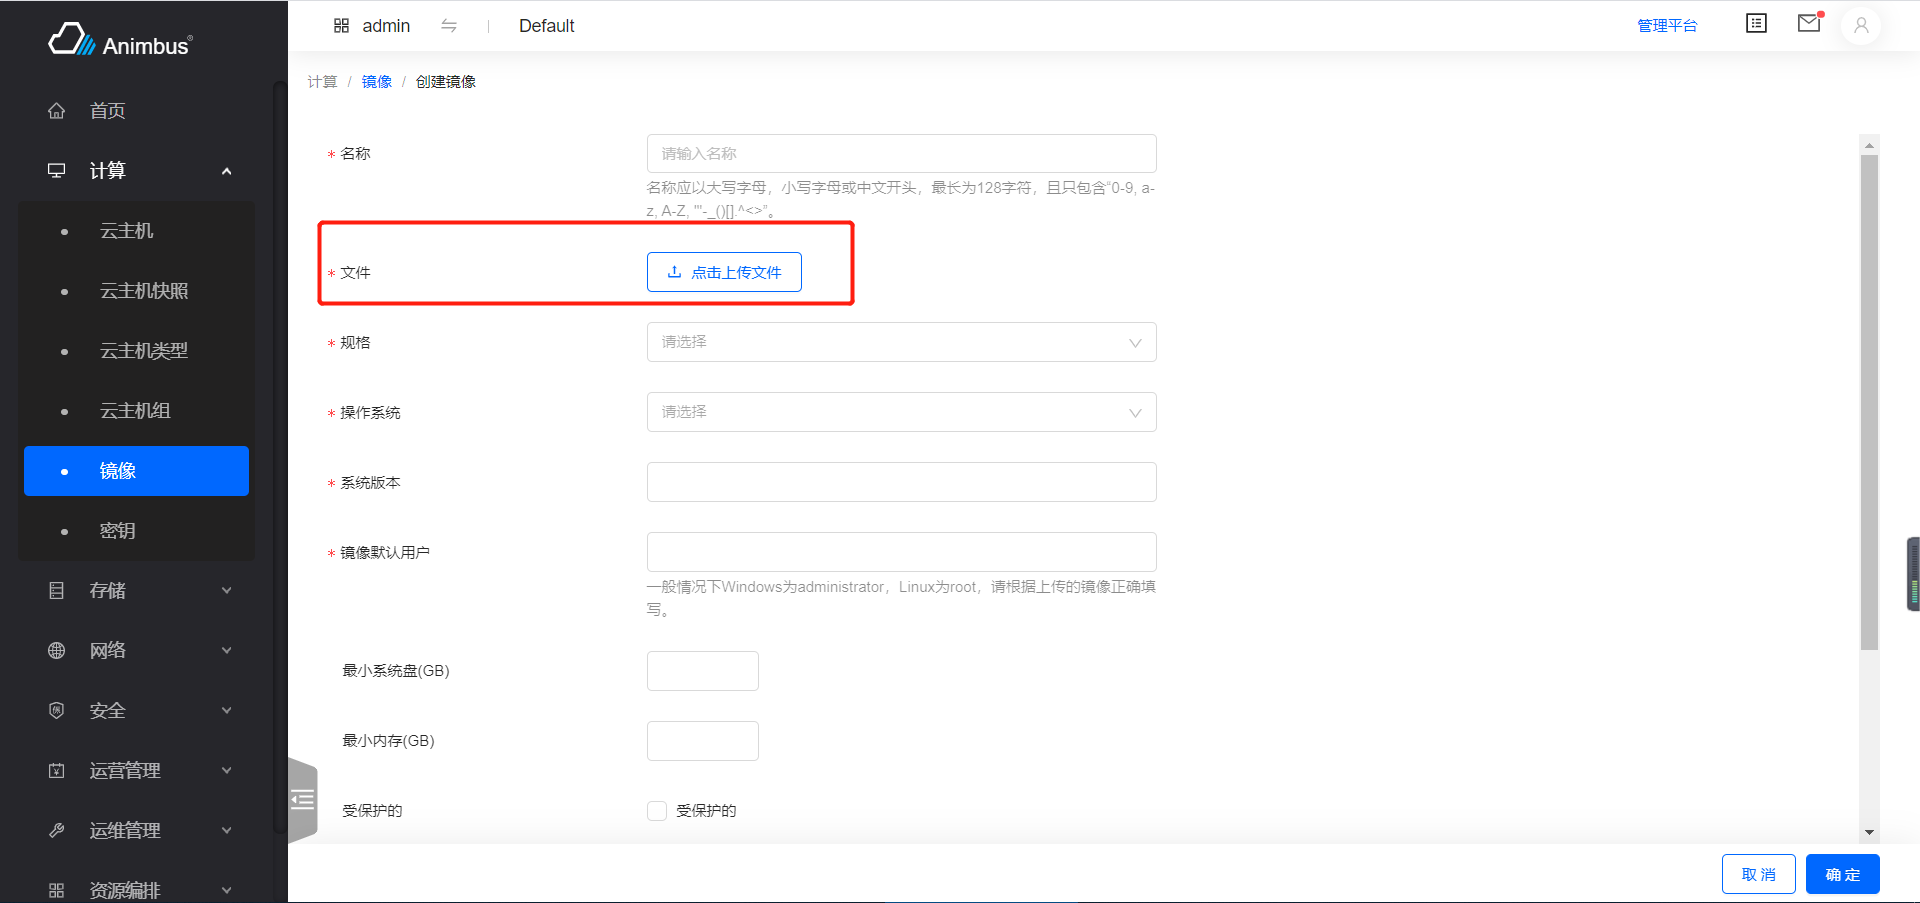The width and height of the screenshot is (1920, 903).
Task: Click the vertical scrollbar of the form
Action: click(1869, 400)
